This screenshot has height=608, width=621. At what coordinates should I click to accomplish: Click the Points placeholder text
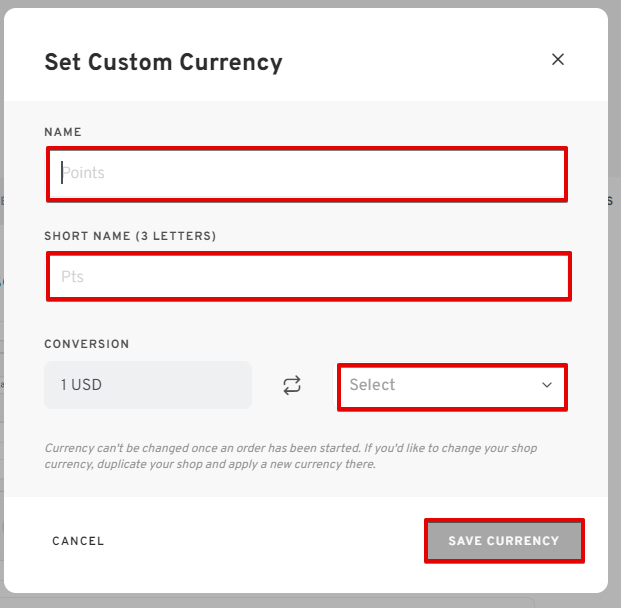[83, 173]
